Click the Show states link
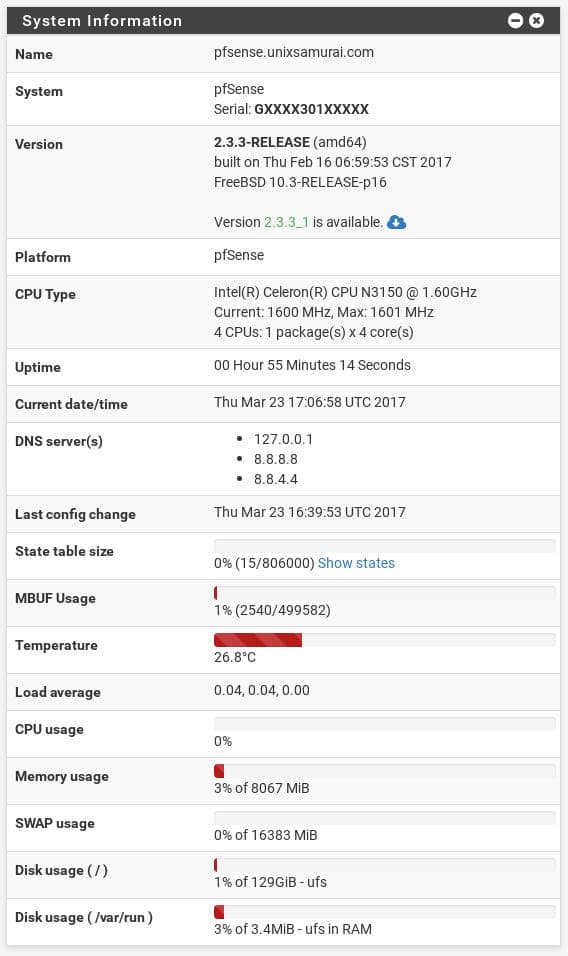Viewport: 568px width, 956px height. [x=357, y=563]
